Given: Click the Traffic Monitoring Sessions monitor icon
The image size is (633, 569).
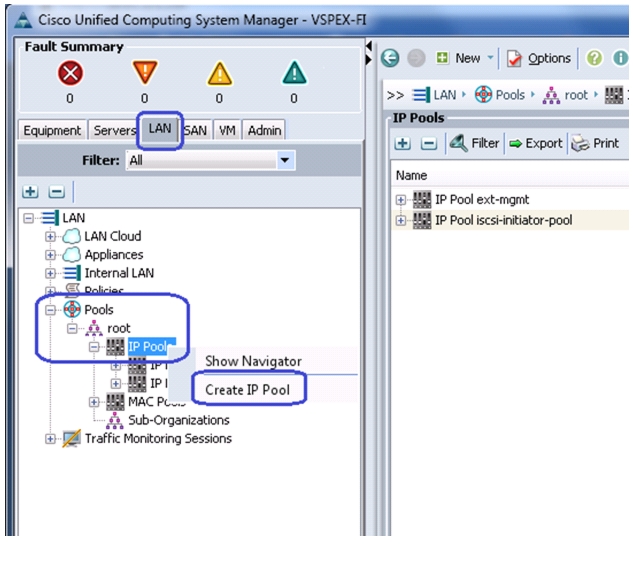Looking at the screenshot, I should coord(71,439).
